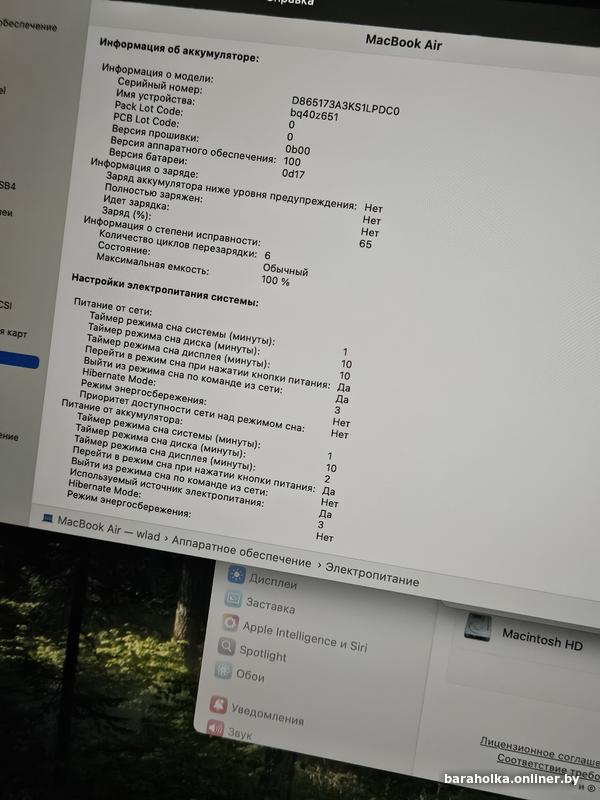Click the PCB Lot Code label
Screen dimensions: 600x800
click(146, 119)
